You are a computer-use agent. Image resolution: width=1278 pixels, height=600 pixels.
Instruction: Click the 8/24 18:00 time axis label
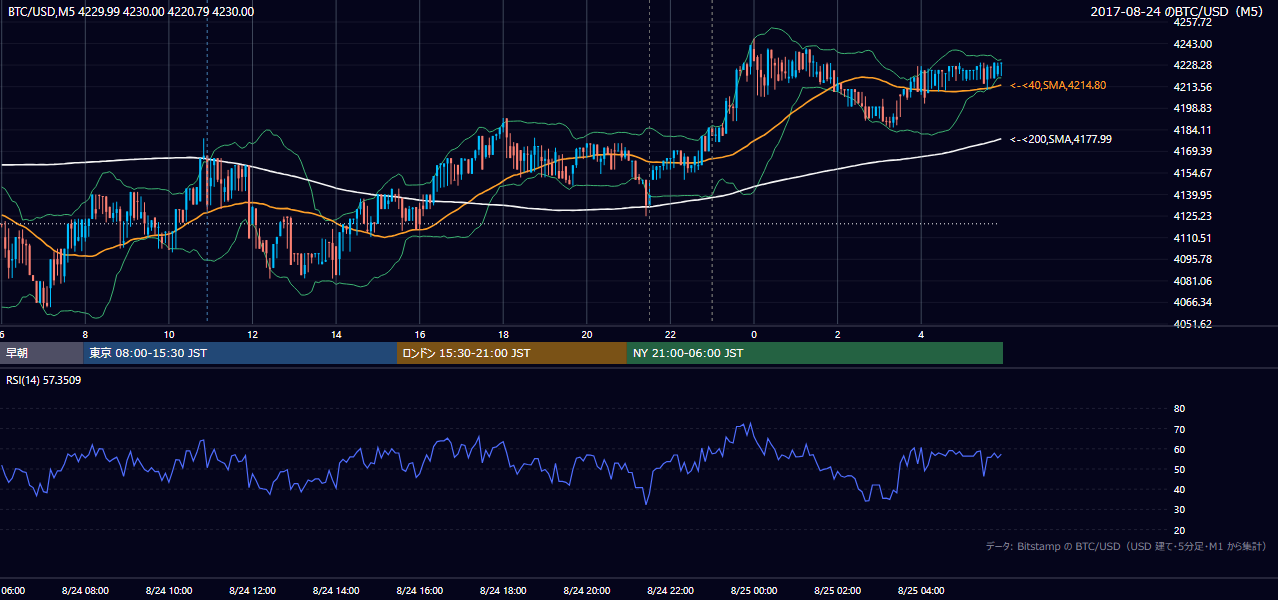coord(503,591)
